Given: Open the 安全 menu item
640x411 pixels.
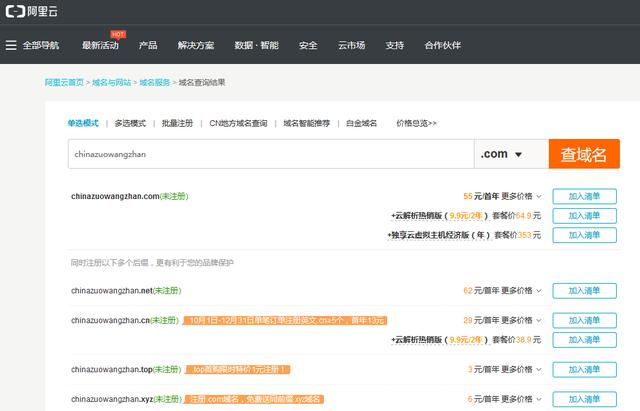Looking at the screenshot, I should click(308, 45).
